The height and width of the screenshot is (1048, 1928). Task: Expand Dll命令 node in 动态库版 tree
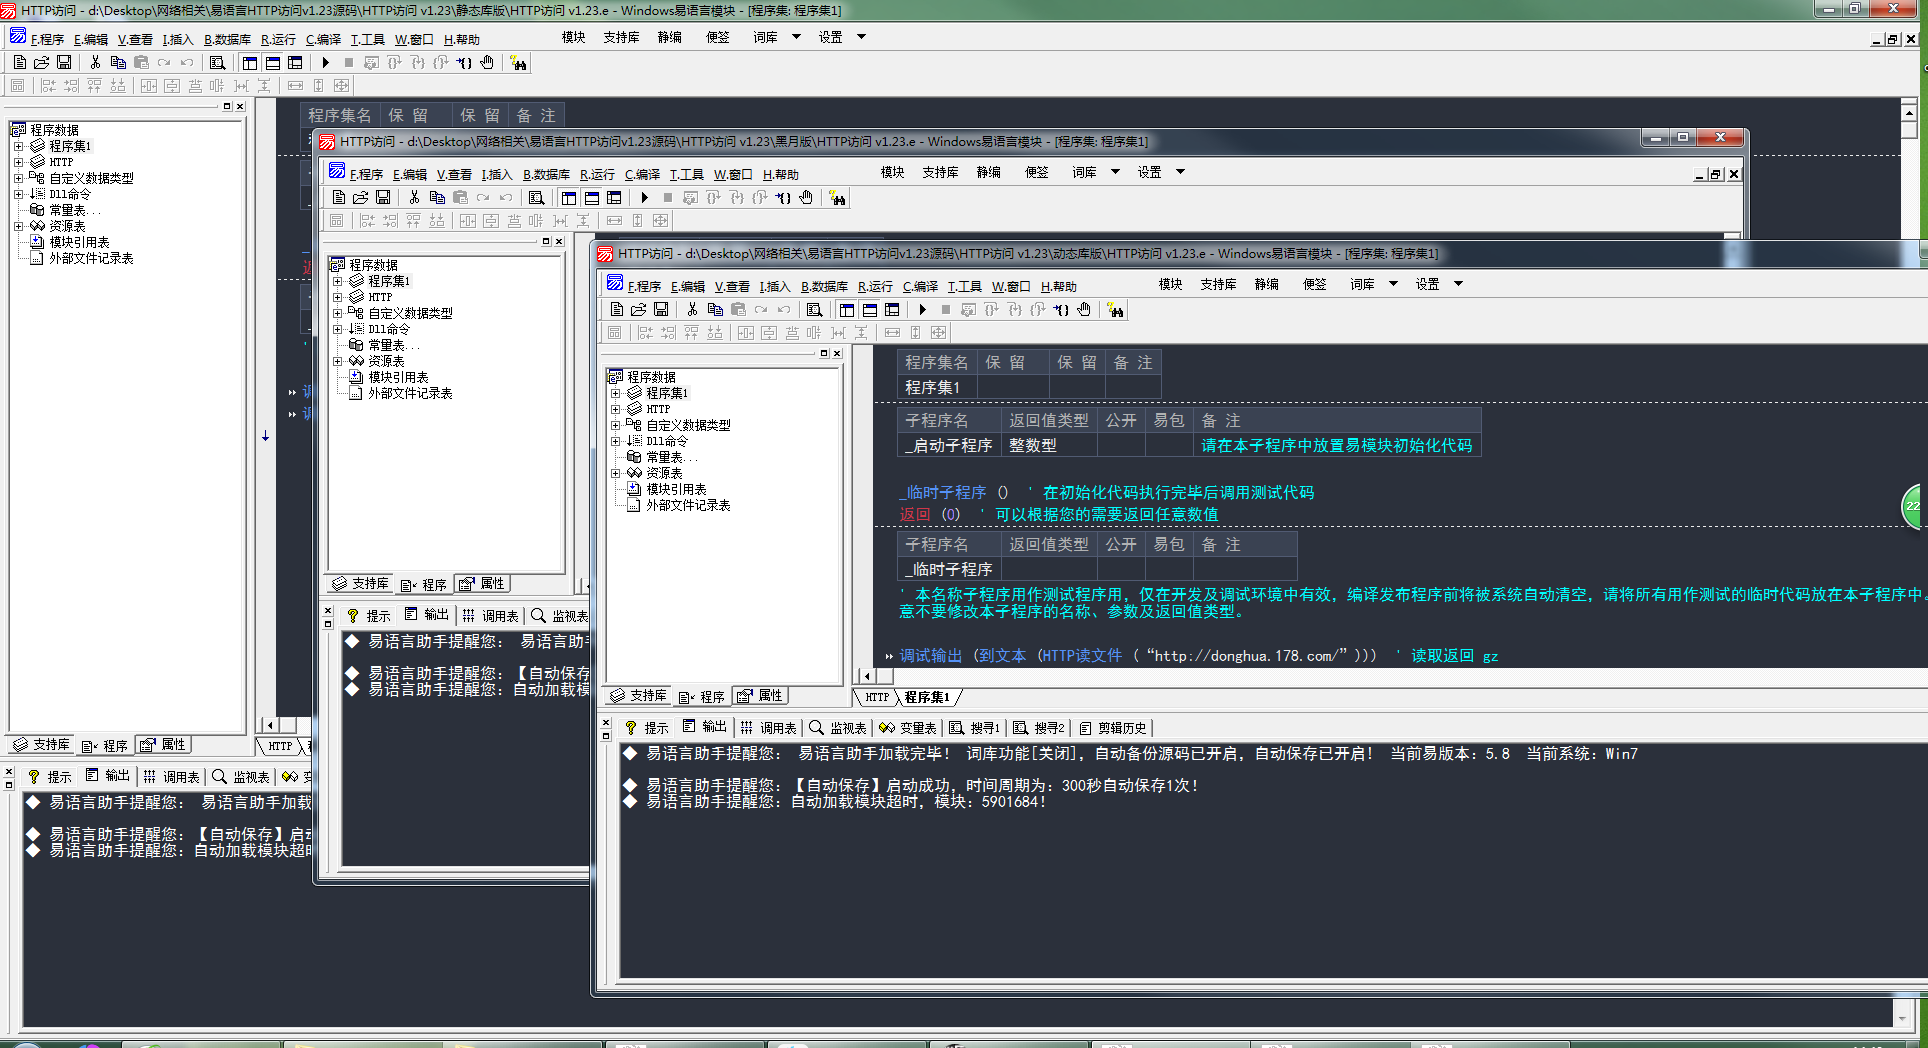click(x=616, y=441)
